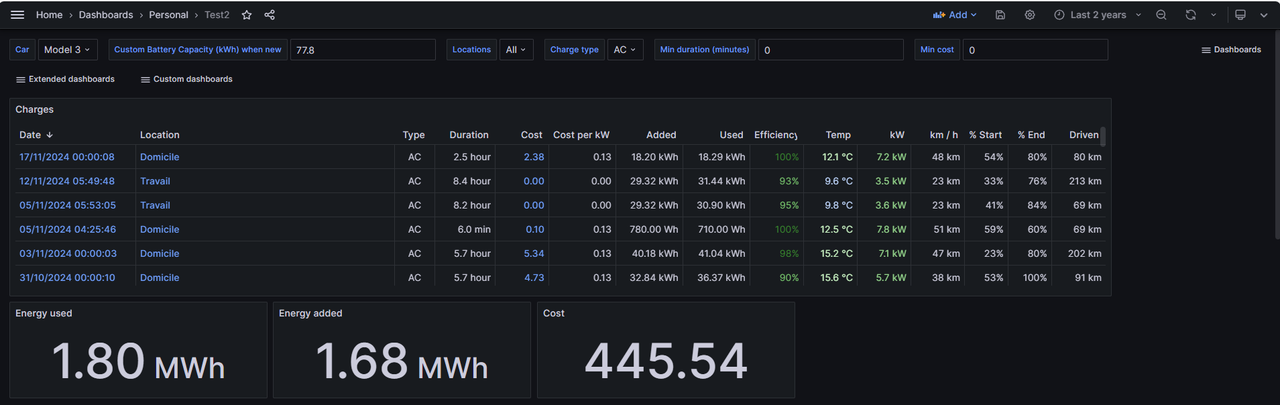This screenshot has height=405, width=1280.
Task: Zoom out the time range
Action: (x=1161, y=15)
